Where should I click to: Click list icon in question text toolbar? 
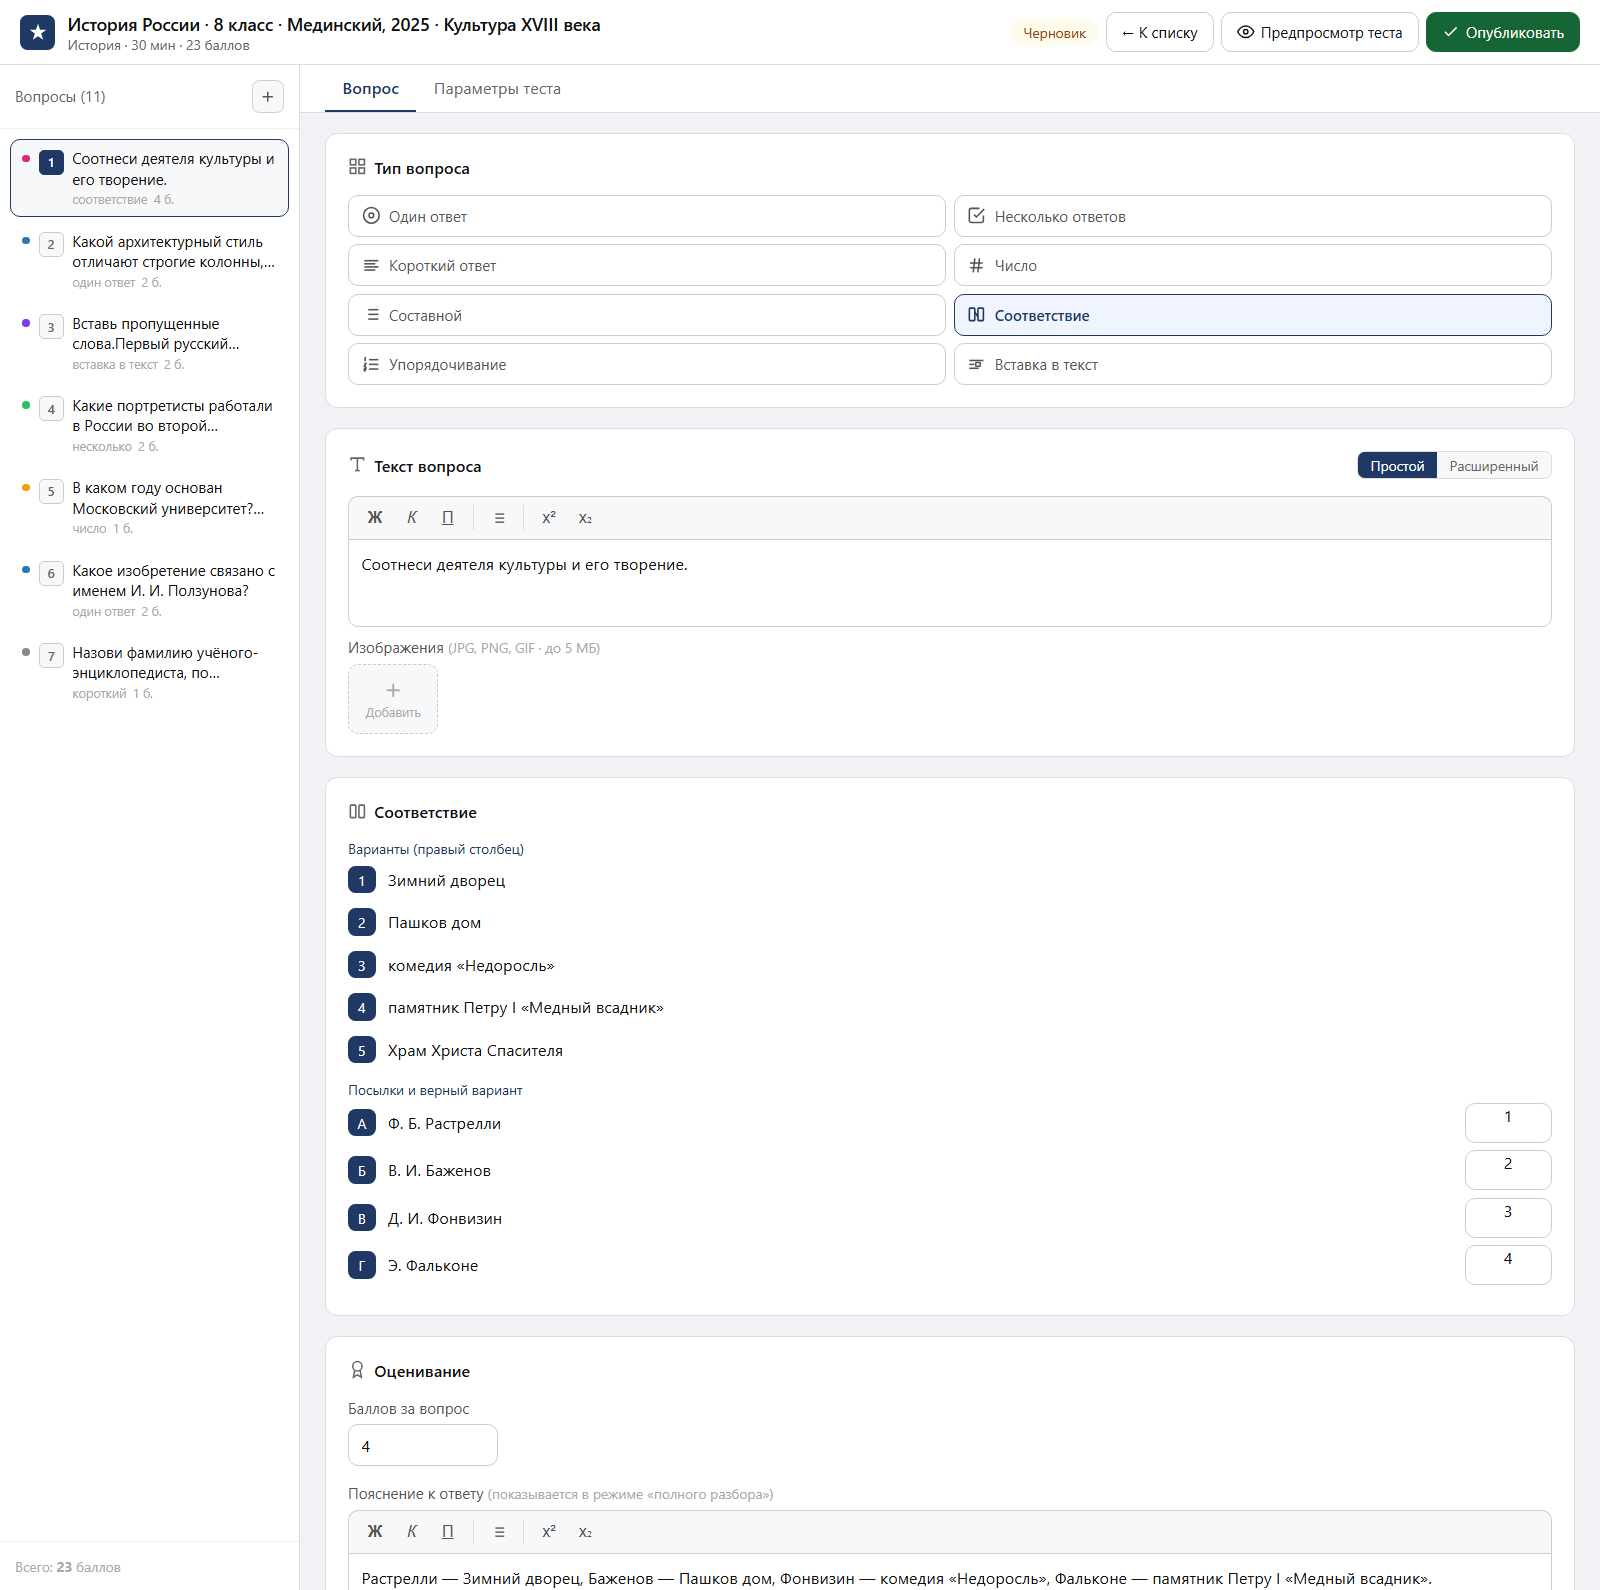click(x=500, y=518)
